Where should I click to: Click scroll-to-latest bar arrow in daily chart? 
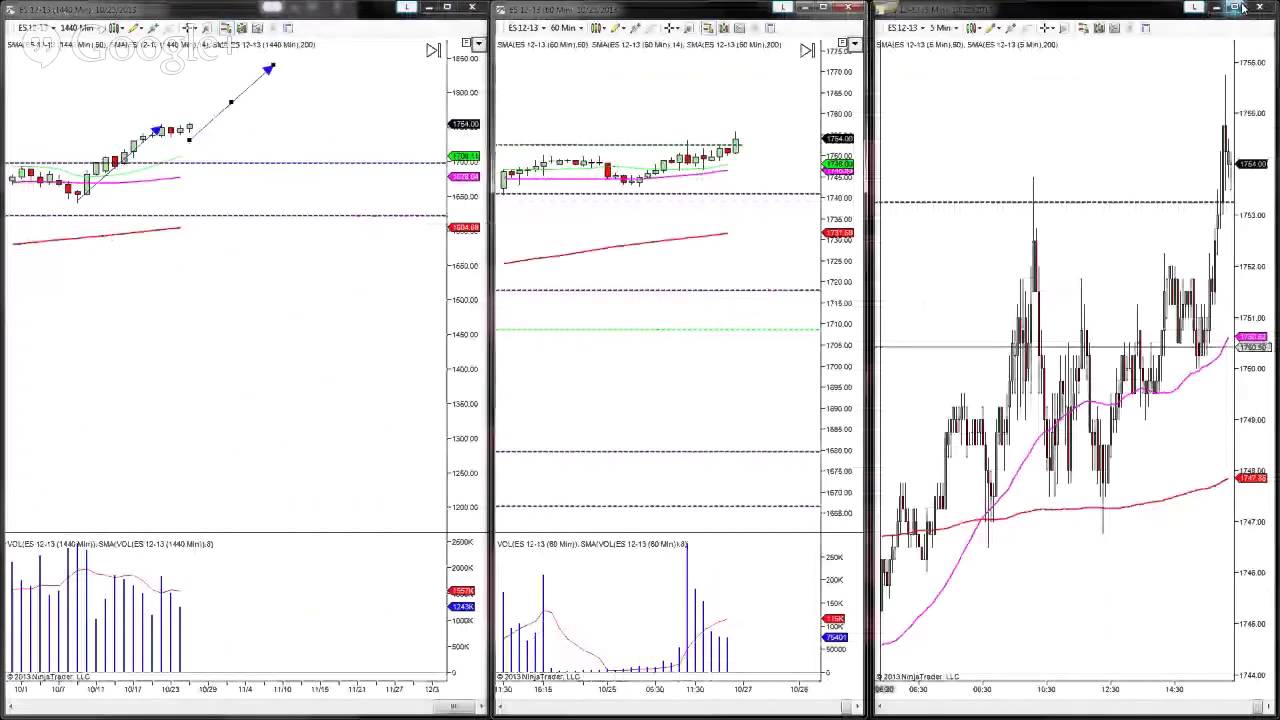point(433,50)
